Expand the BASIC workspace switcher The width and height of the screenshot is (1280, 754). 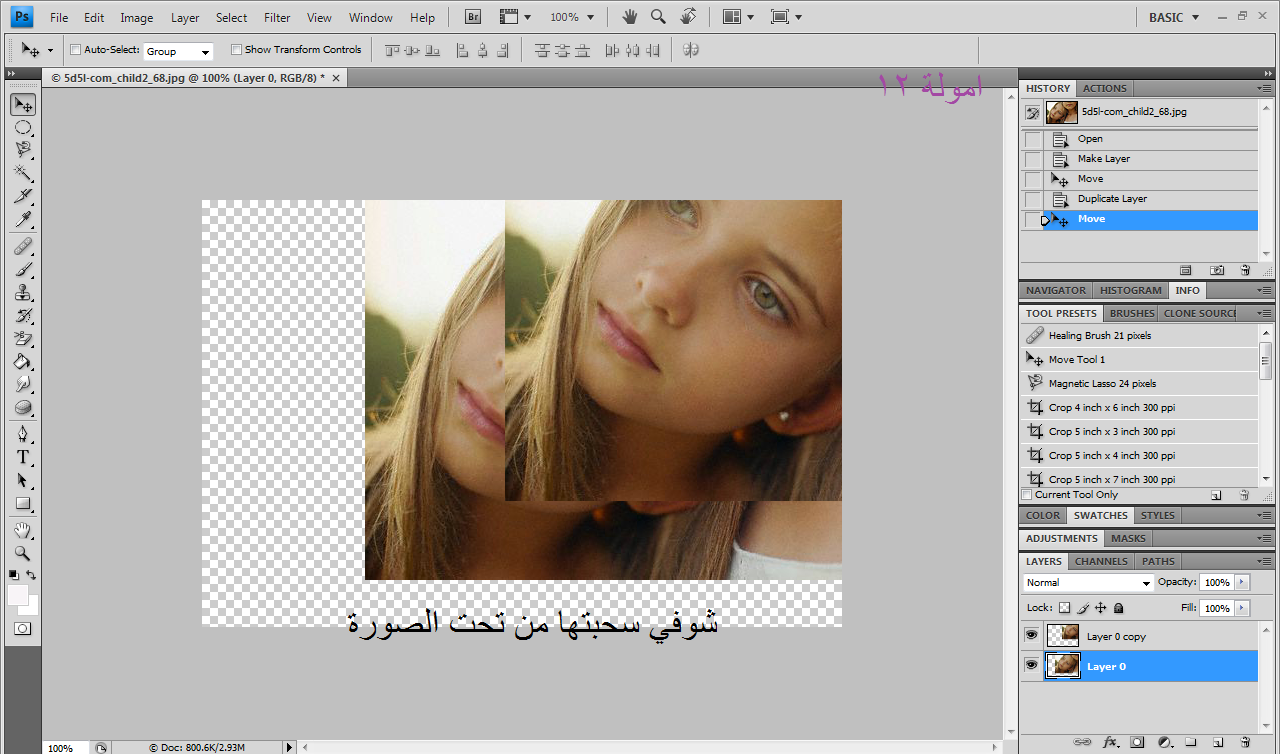[1174, 17]
